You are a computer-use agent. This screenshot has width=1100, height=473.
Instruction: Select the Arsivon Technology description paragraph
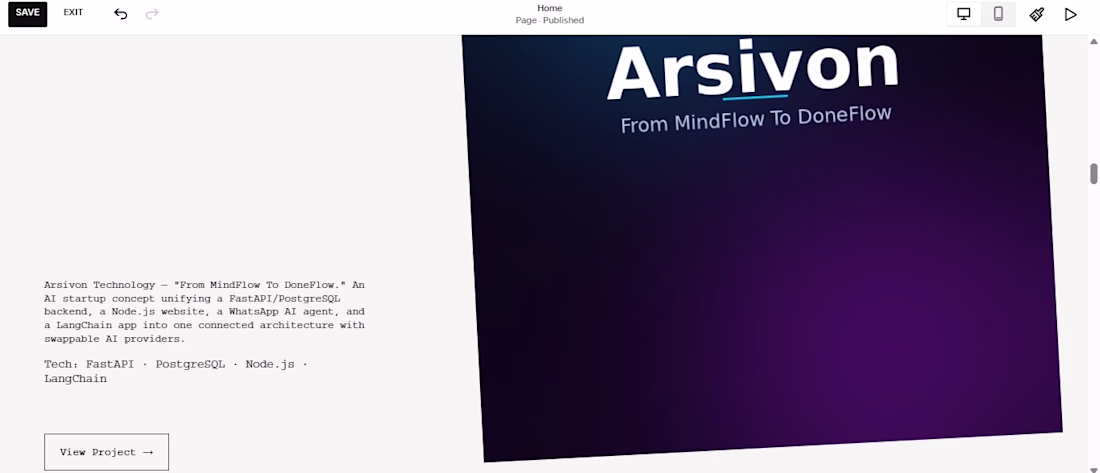pyautogui.click(x=204, y=312)
